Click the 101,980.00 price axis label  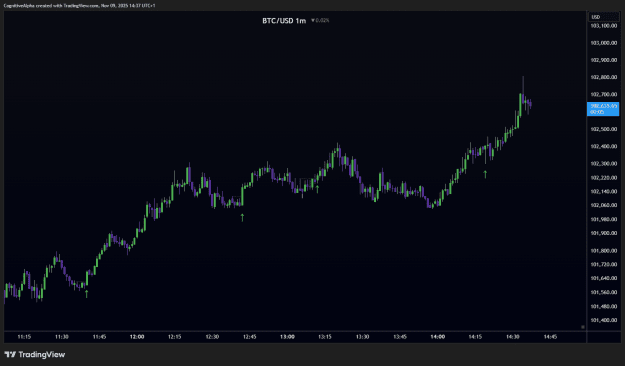[603, 219]
